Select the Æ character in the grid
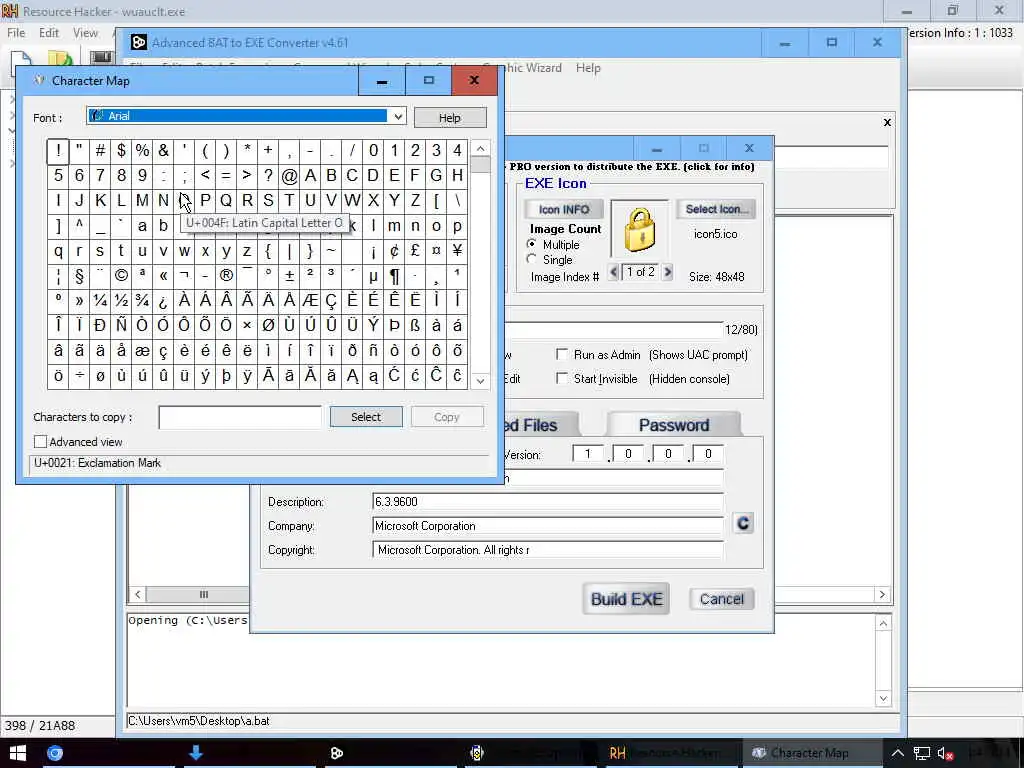Image resolution: width=1024 pixels, height=768 pixels. coord(310,300)
